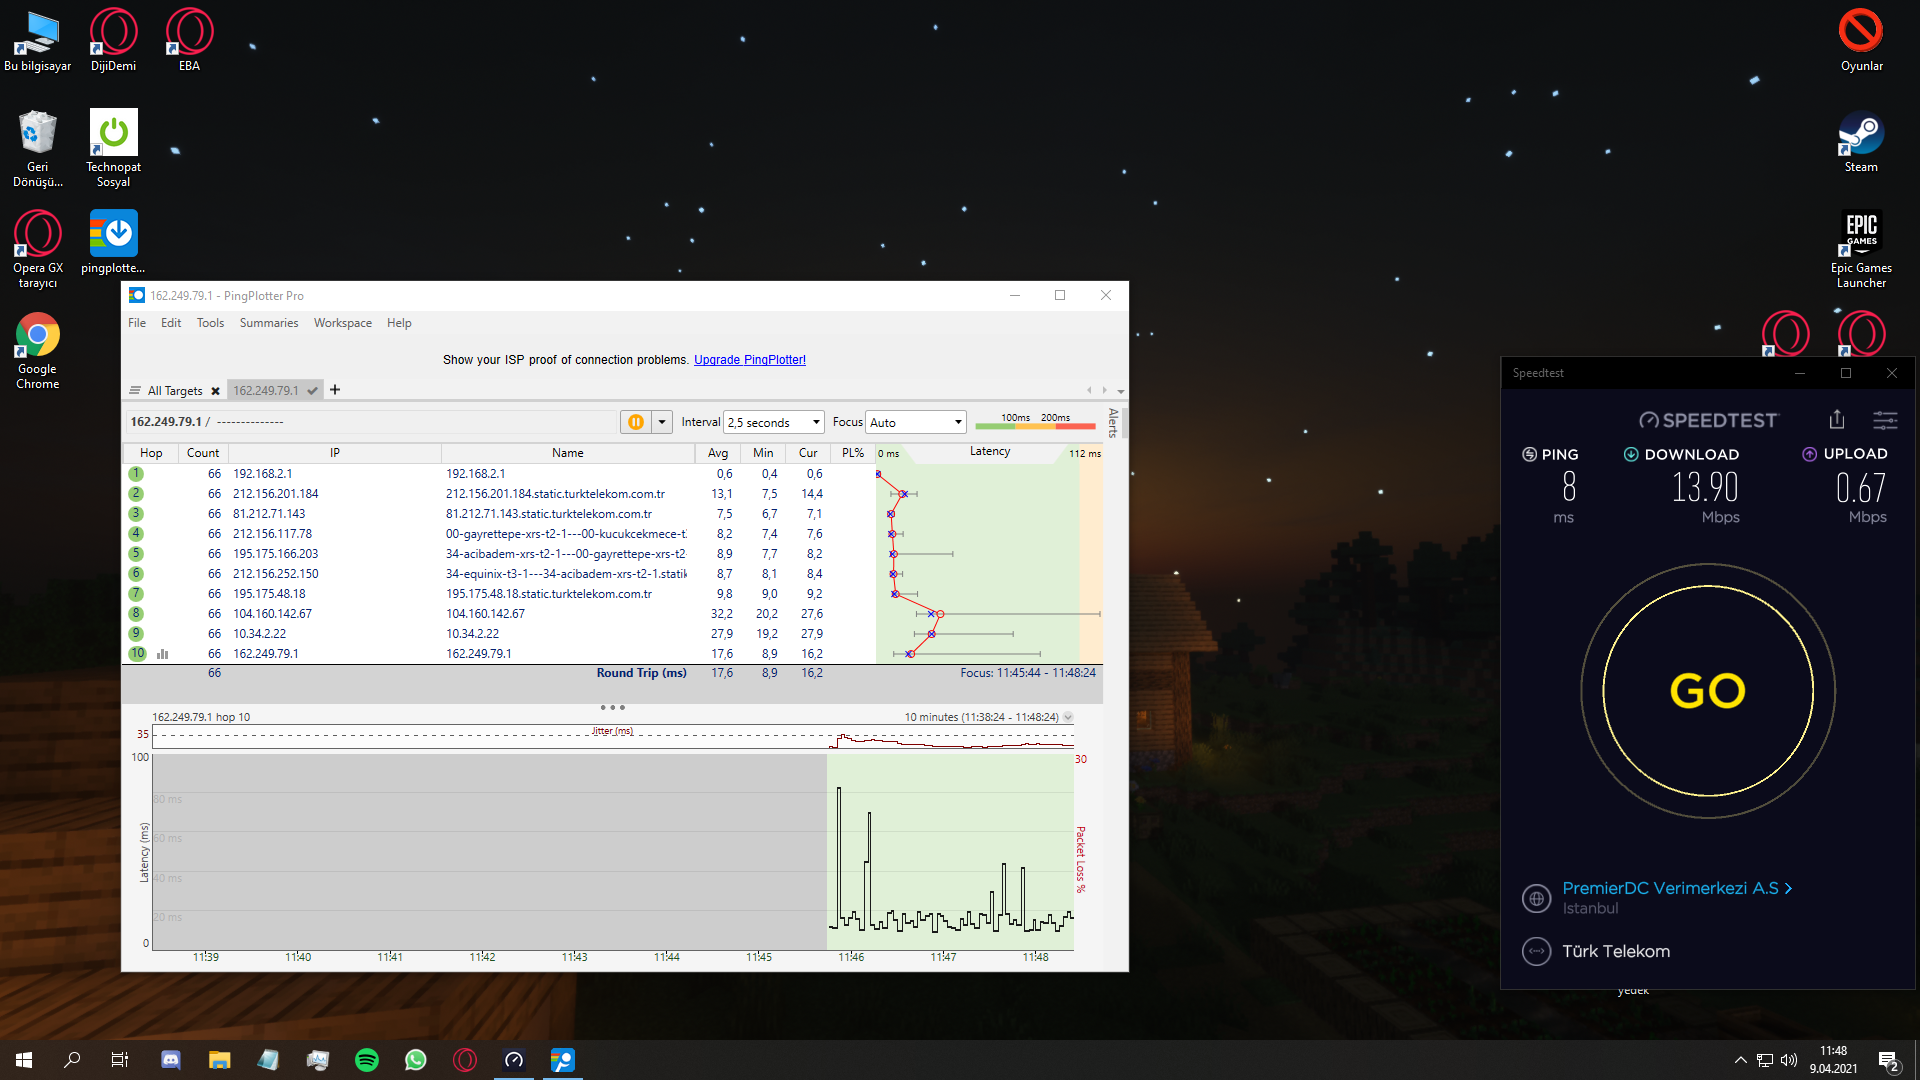Open Discord from the taskbar
The height and width of the screenshot is (1080, 1920).
tap(171, 1060)
